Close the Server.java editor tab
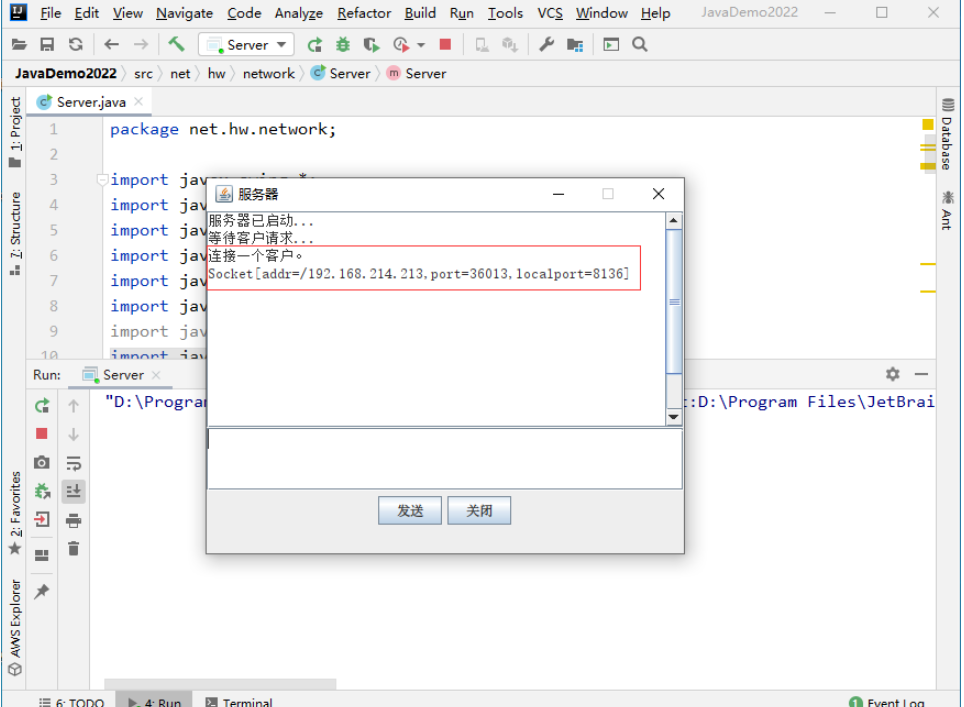 (139, 101)
